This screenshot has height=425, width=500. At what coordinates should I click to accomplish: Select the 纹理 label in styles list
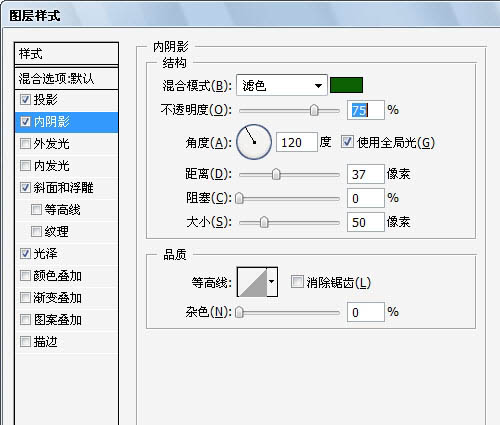point(56,231)
